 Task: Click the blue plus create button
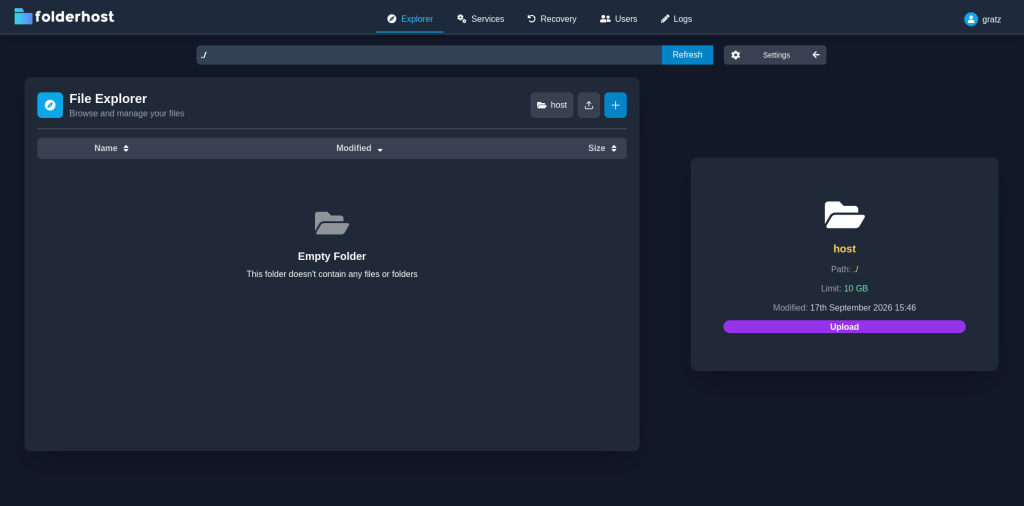point(615,105)
